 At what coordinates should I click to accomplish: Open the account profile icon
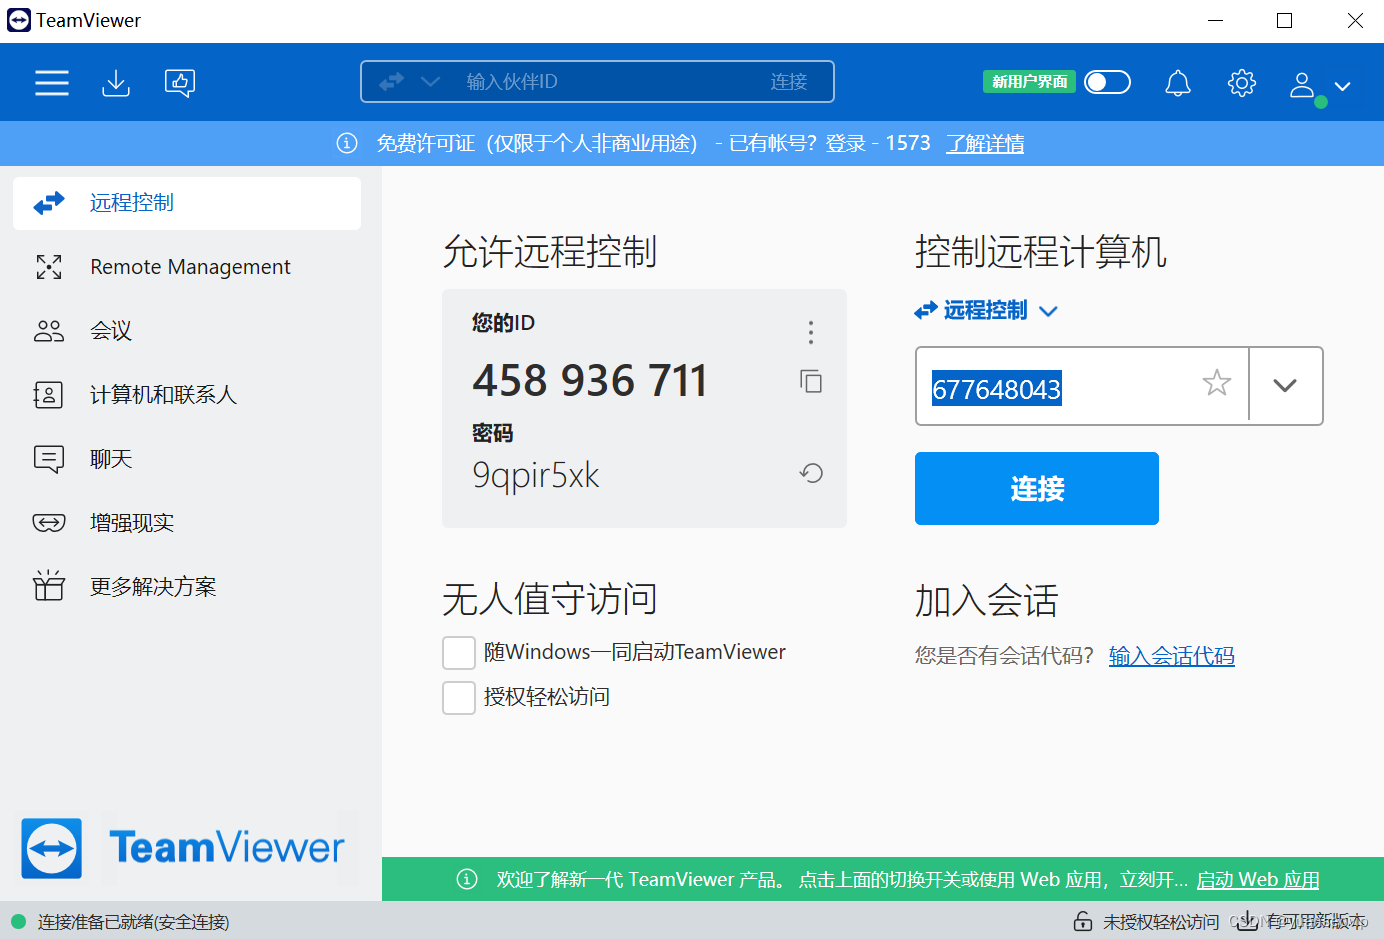point(1302,85)
